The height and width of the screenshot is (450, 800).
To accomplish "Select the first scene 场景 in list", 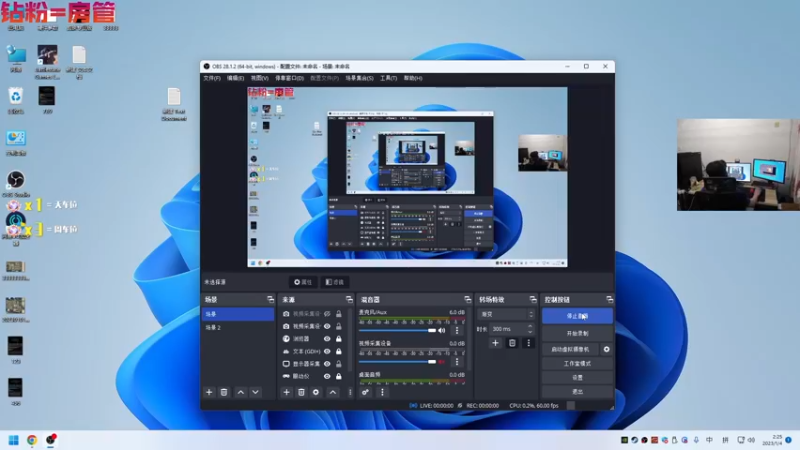I will tap(238, 314).
